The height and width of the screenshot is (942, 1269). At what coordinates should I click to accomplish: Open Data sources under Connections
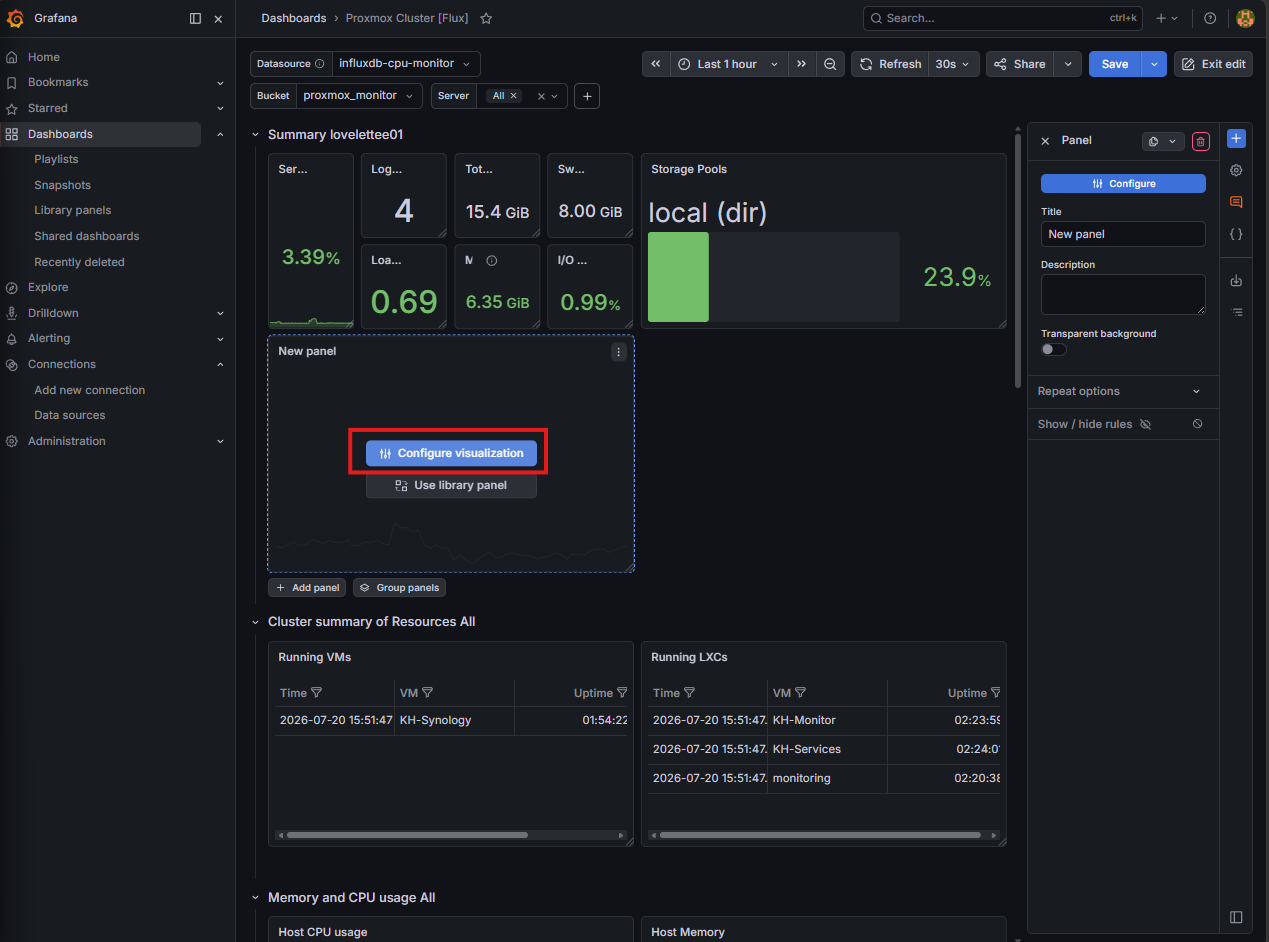pos(70,415)
